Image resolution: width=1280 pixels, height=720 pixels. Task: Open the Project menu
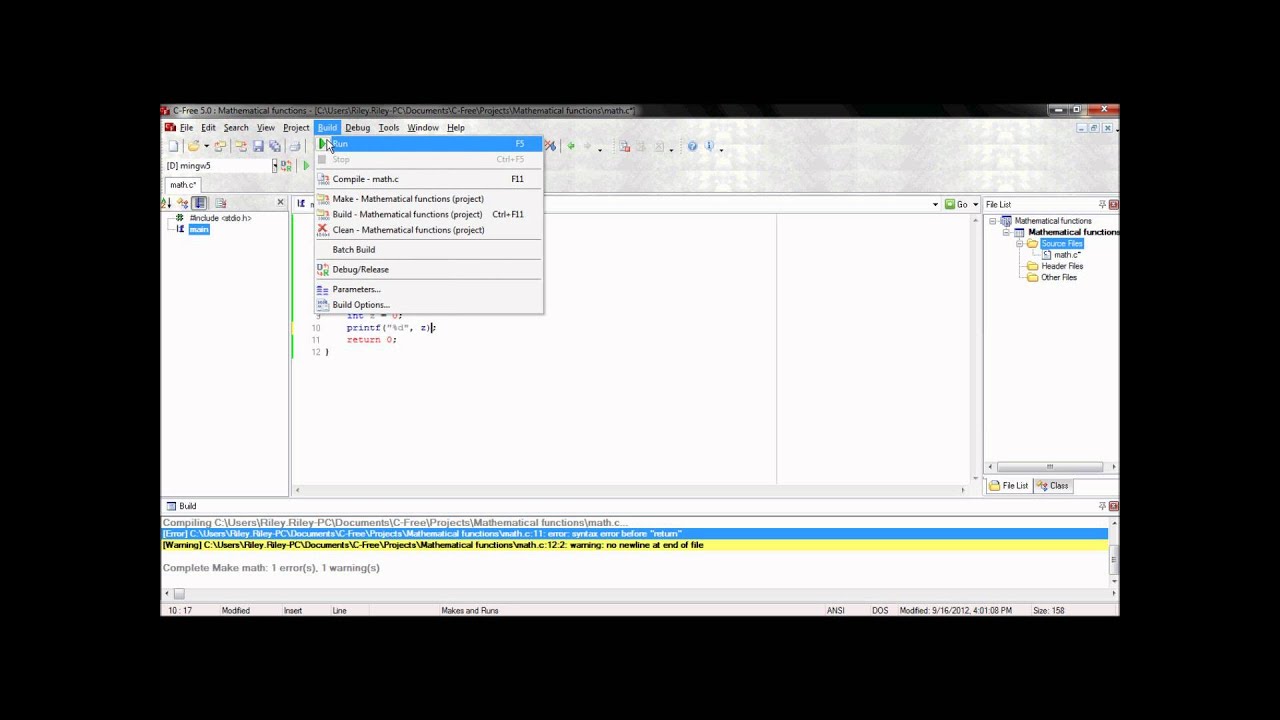296,128
